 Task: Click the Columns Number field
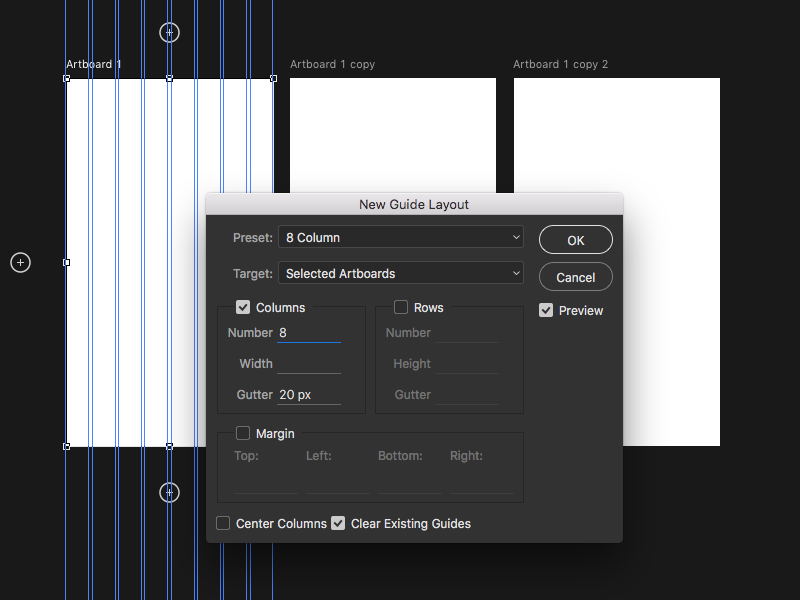[309, 333]
